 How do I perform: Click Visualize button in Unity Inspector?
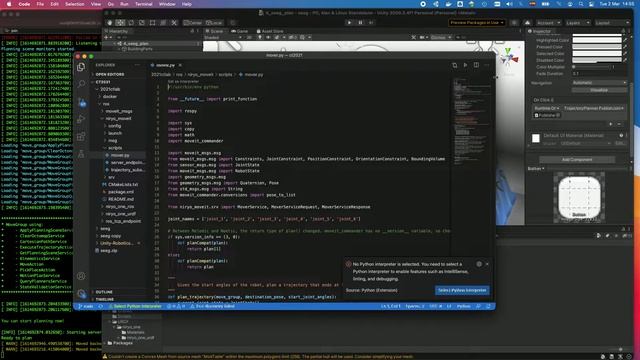pos(599,90)
